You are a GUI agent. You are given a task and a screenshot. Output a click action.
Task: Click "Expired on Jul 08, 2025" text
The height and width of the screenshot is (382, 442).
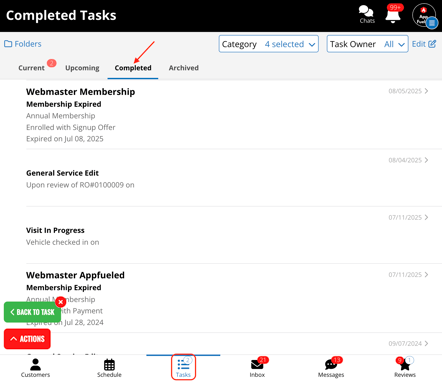pos(65,139)
